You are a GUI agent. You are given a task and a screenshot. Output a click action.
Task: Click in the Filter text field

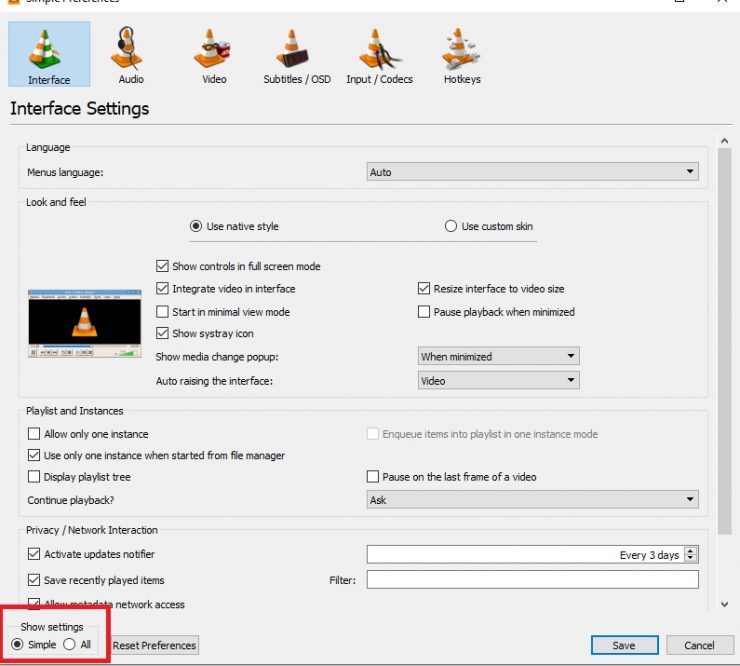(x=533, y=580)
